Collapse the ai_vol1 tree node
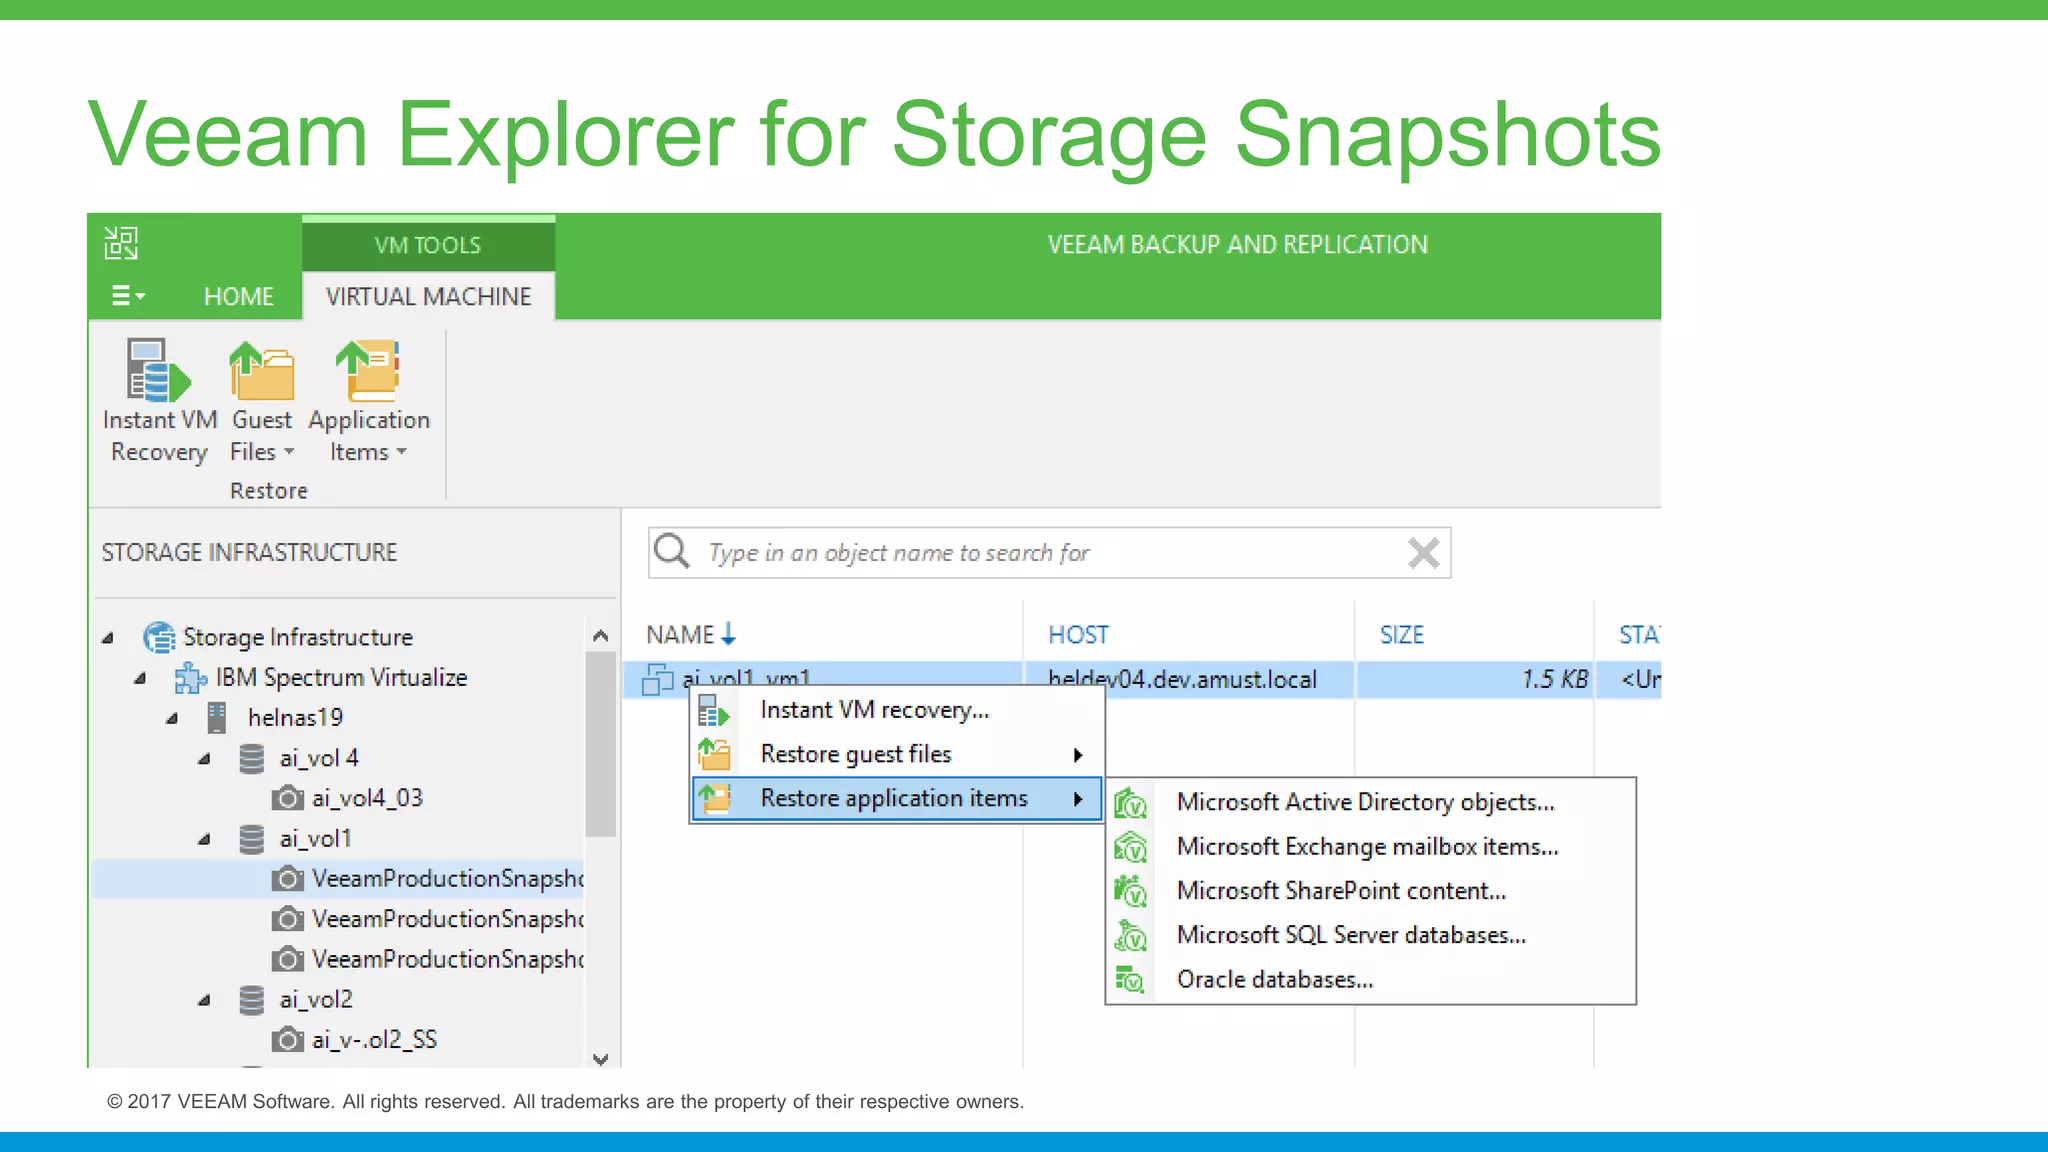Screen dimensions: 2048x1152 (204, 839)
